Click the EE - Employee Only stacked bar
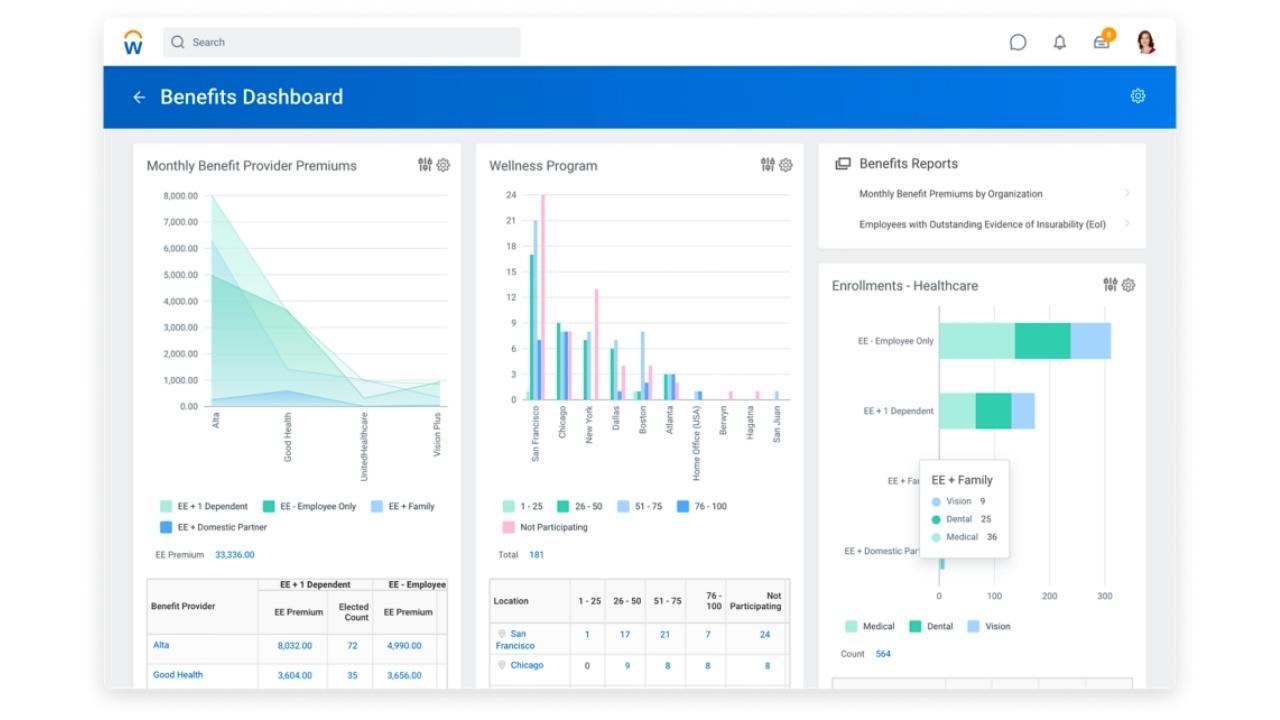The image size is (1280, 720). pyautogui.click(x=1025, y=340)
